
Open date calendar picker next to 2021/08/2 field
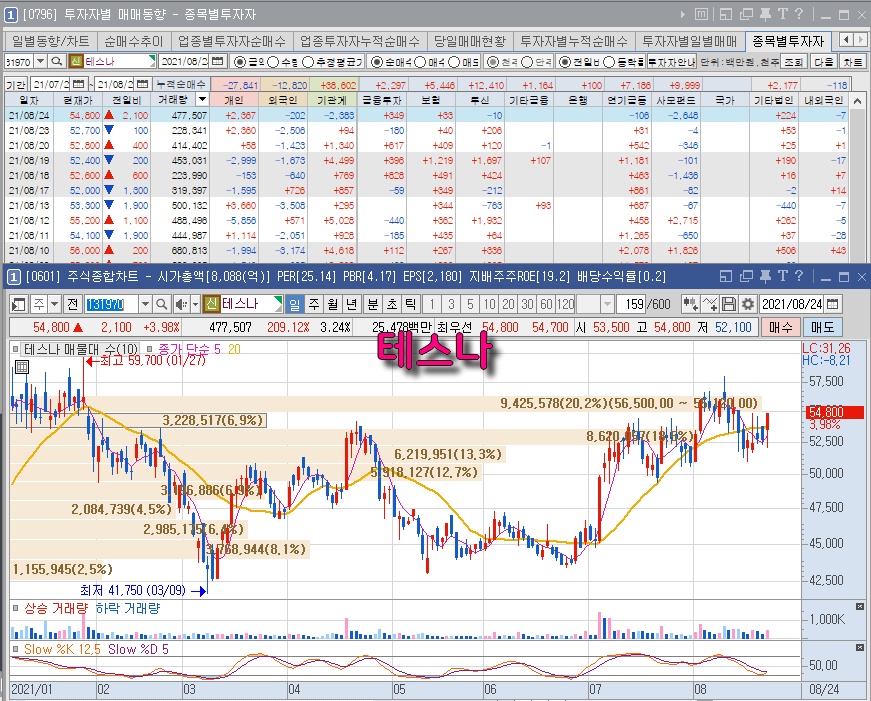tap(218, 61)
